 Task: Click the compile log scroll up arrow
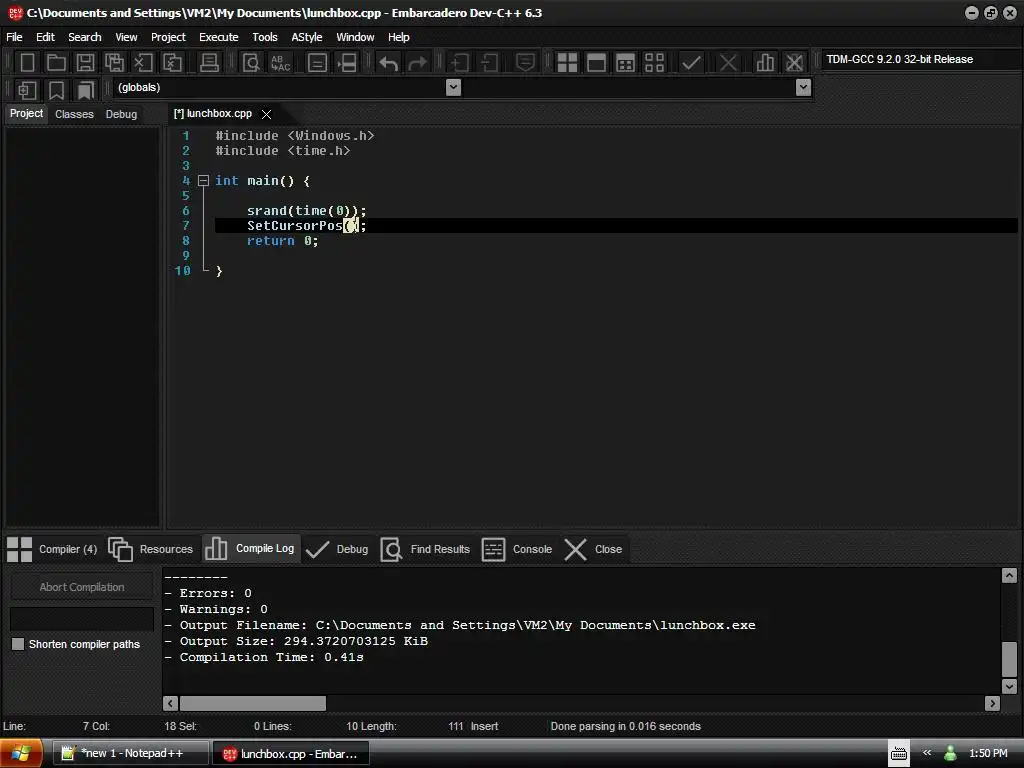click(1009, 575)
